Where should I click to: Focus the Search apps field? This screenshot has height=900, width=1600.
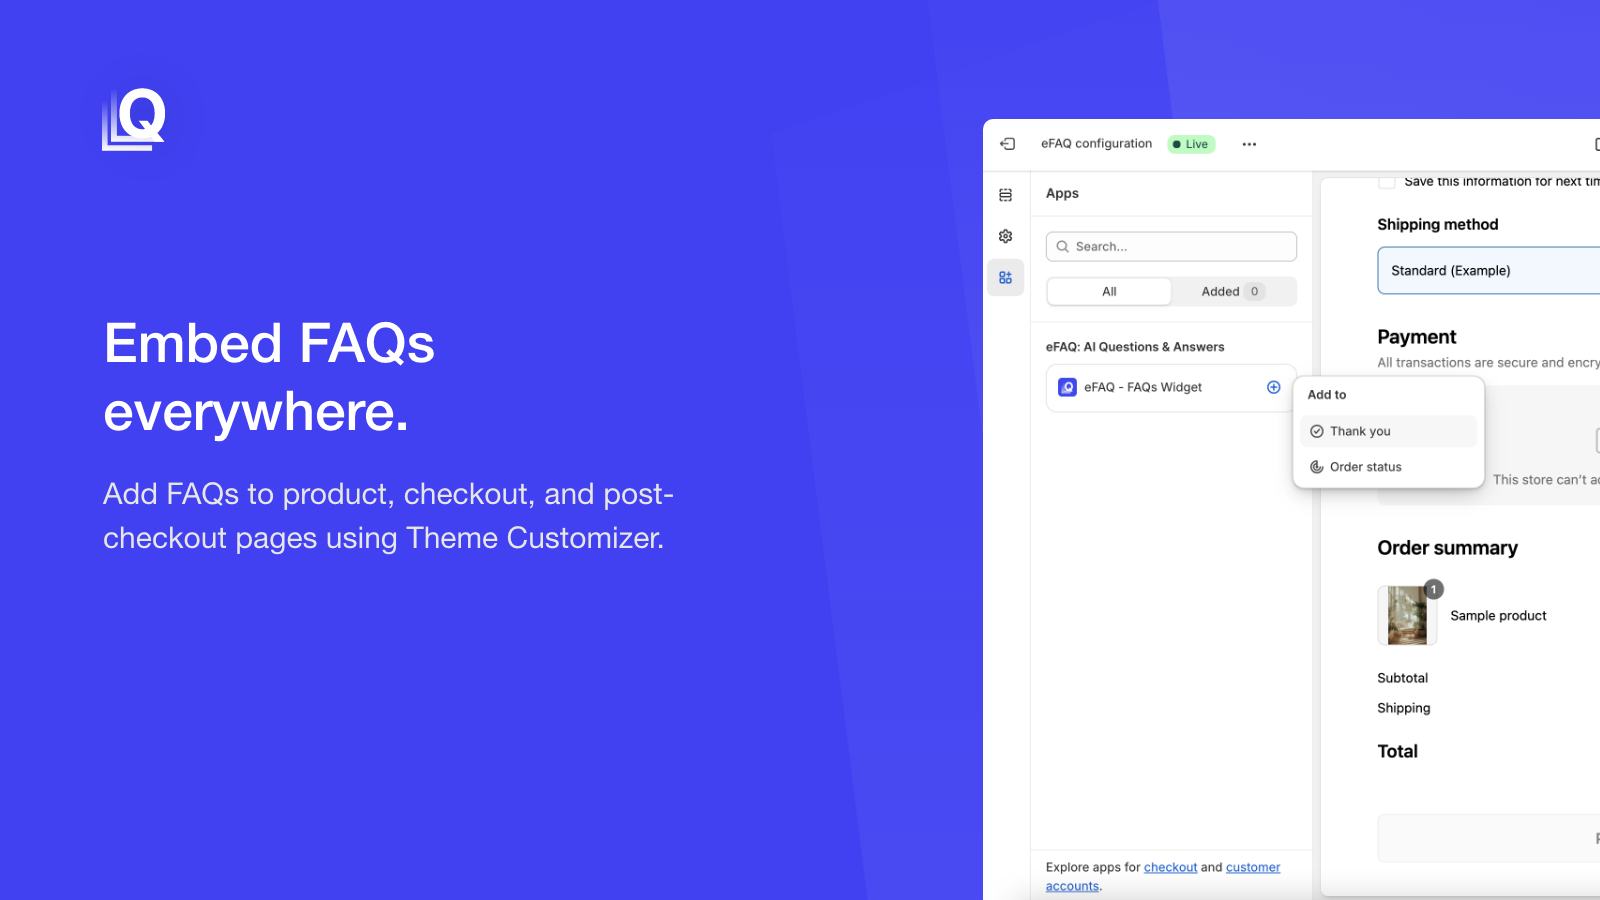click(1171, 246)
